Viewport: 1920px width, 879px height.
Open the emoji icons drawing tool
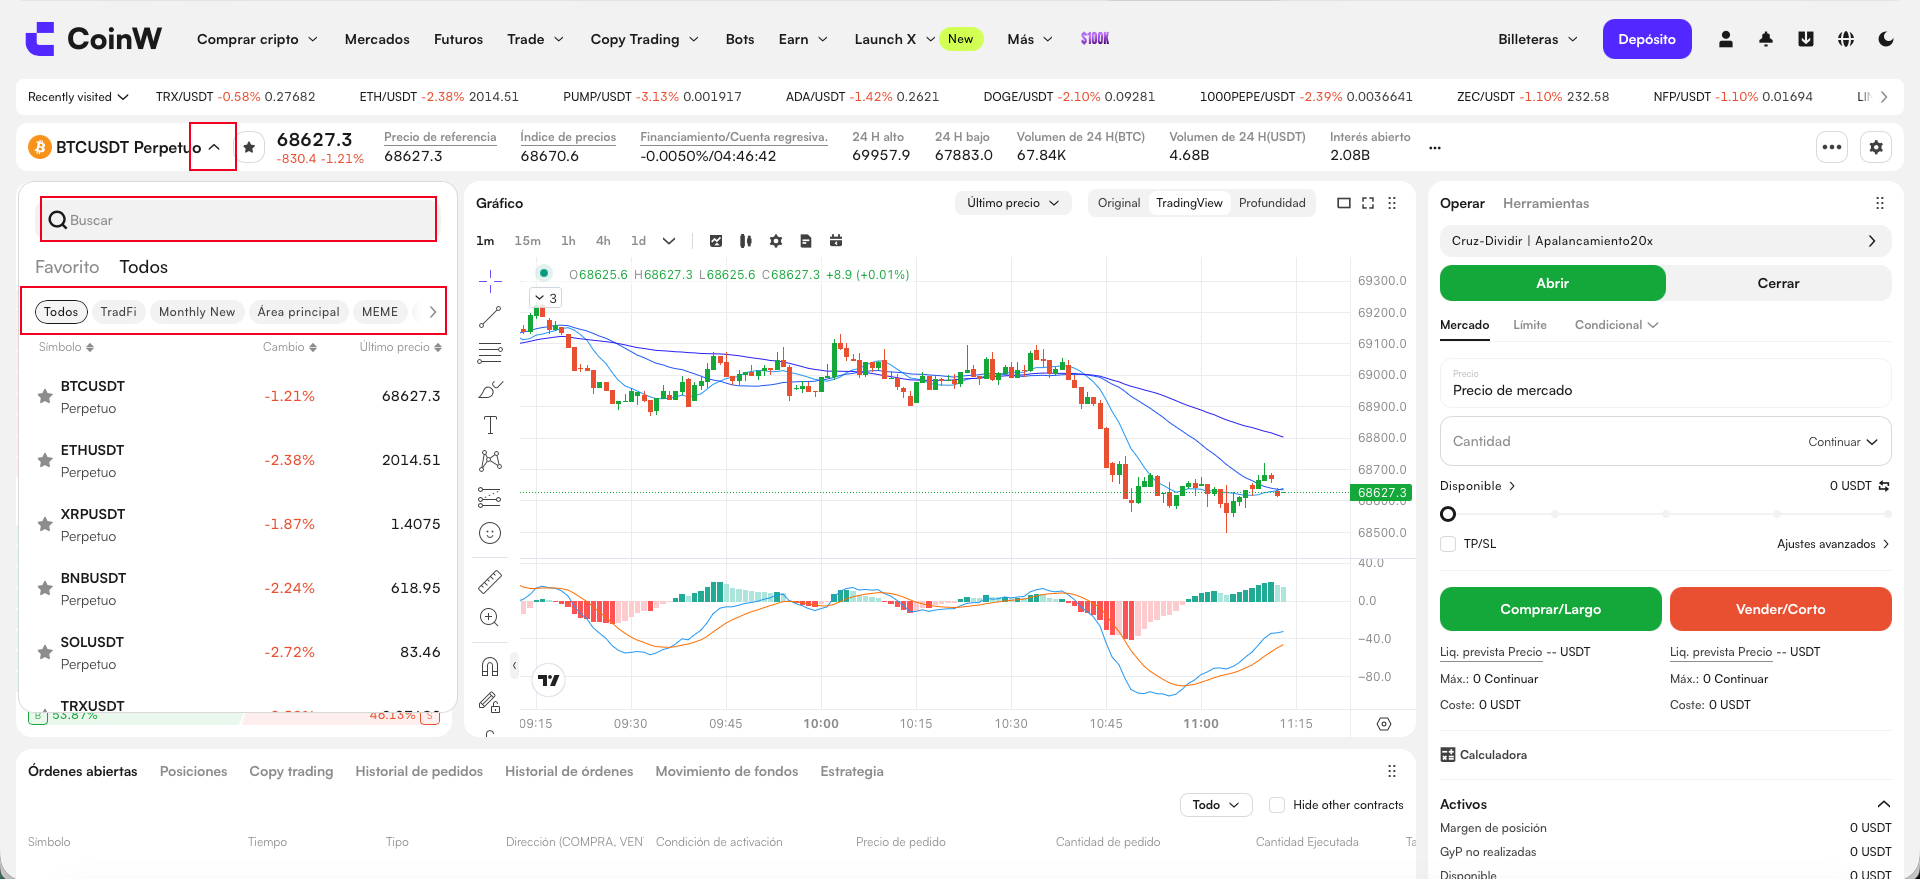click(x=490, y=533)
